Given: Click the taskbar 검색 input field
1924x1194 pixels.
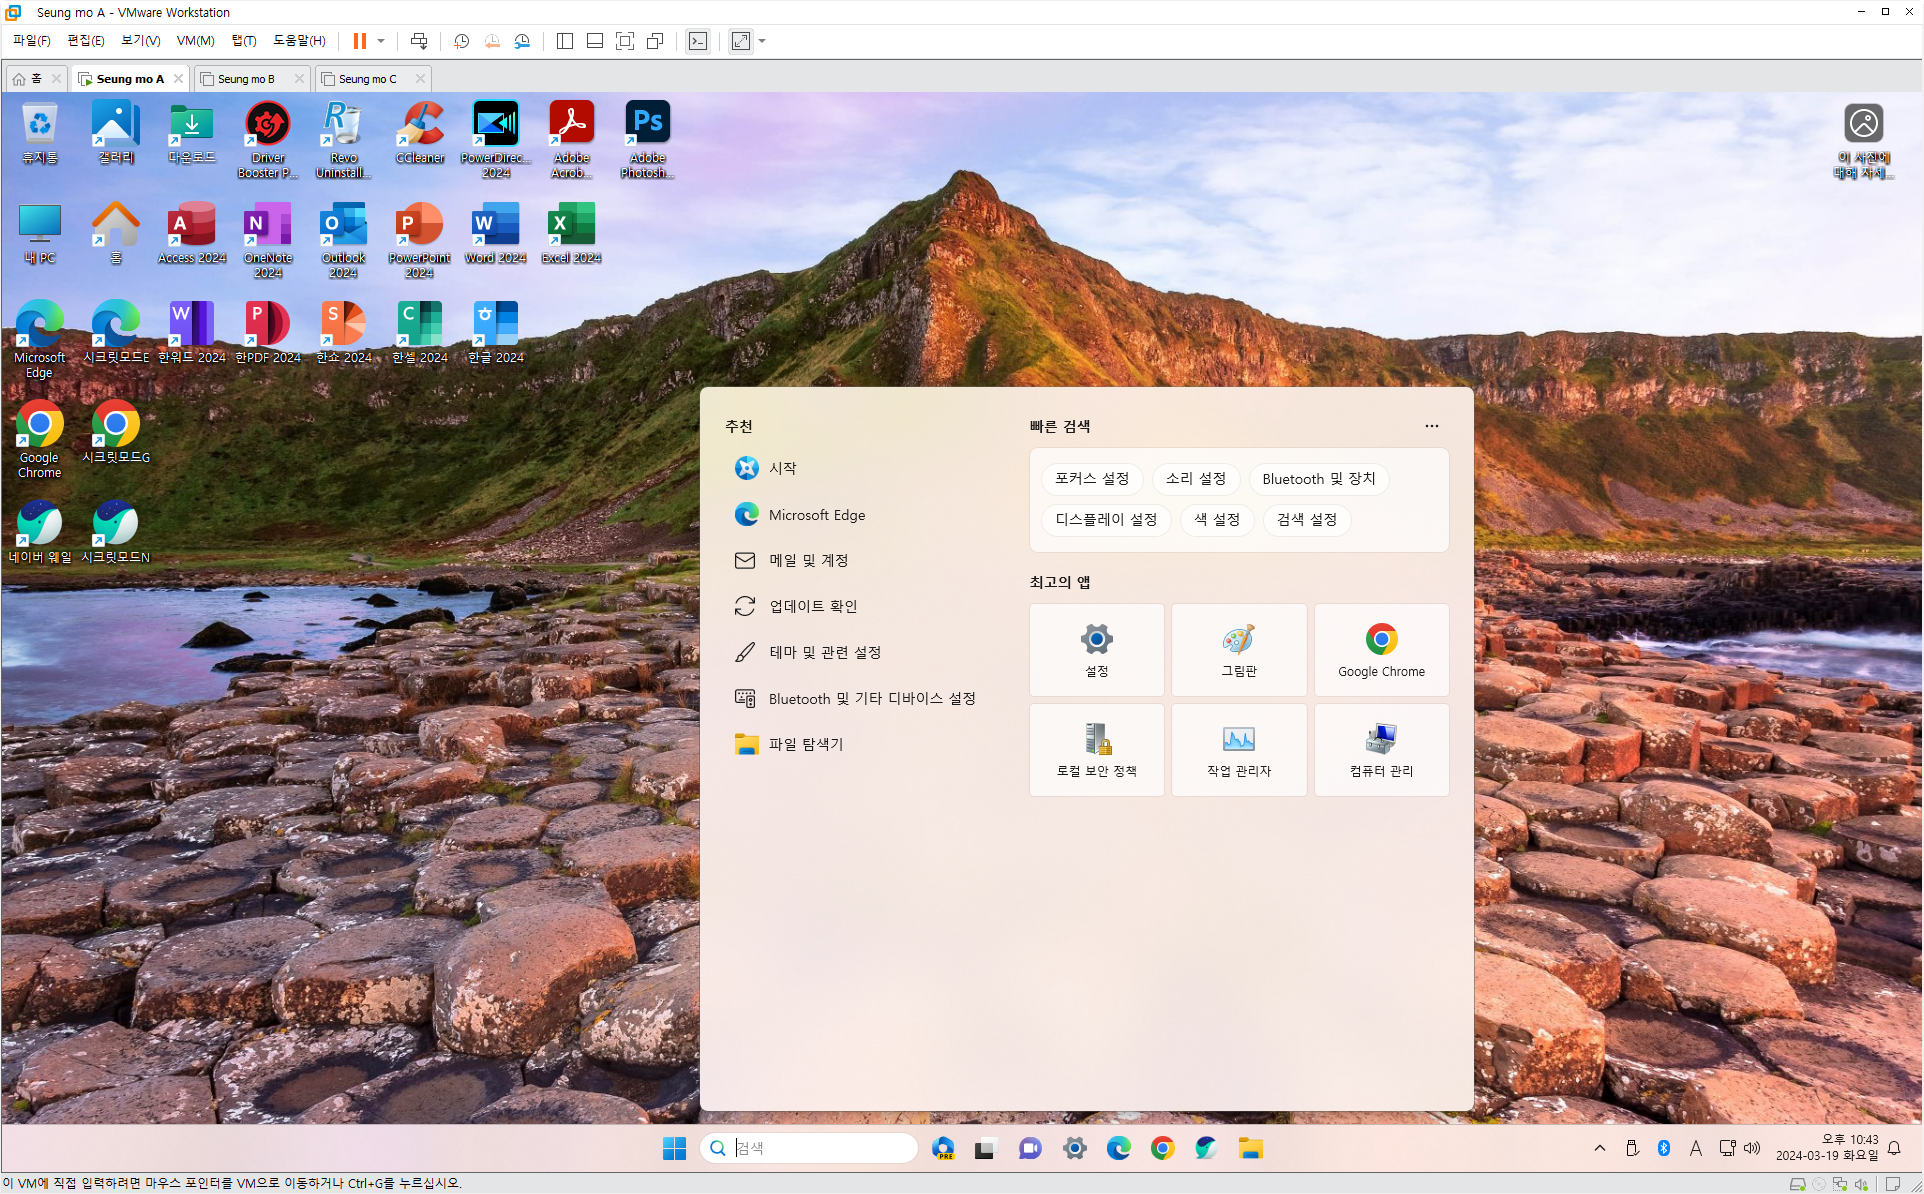Looking at the screenshot, I should pos(808,1148).
